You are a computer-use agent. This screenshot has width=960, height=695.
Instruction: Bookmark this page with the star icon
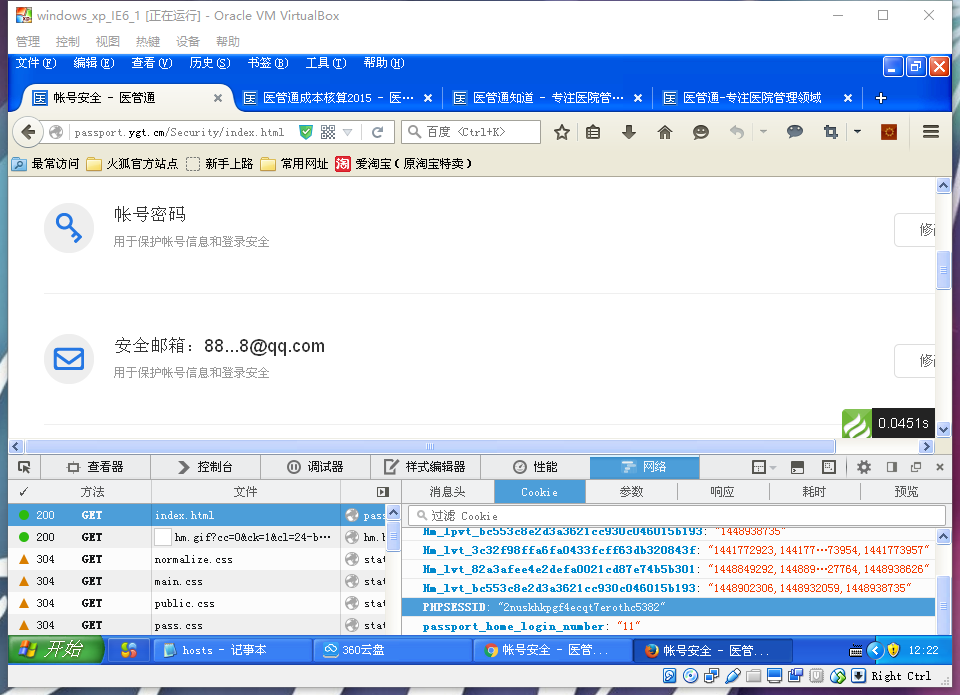click(x=561, y=132)
